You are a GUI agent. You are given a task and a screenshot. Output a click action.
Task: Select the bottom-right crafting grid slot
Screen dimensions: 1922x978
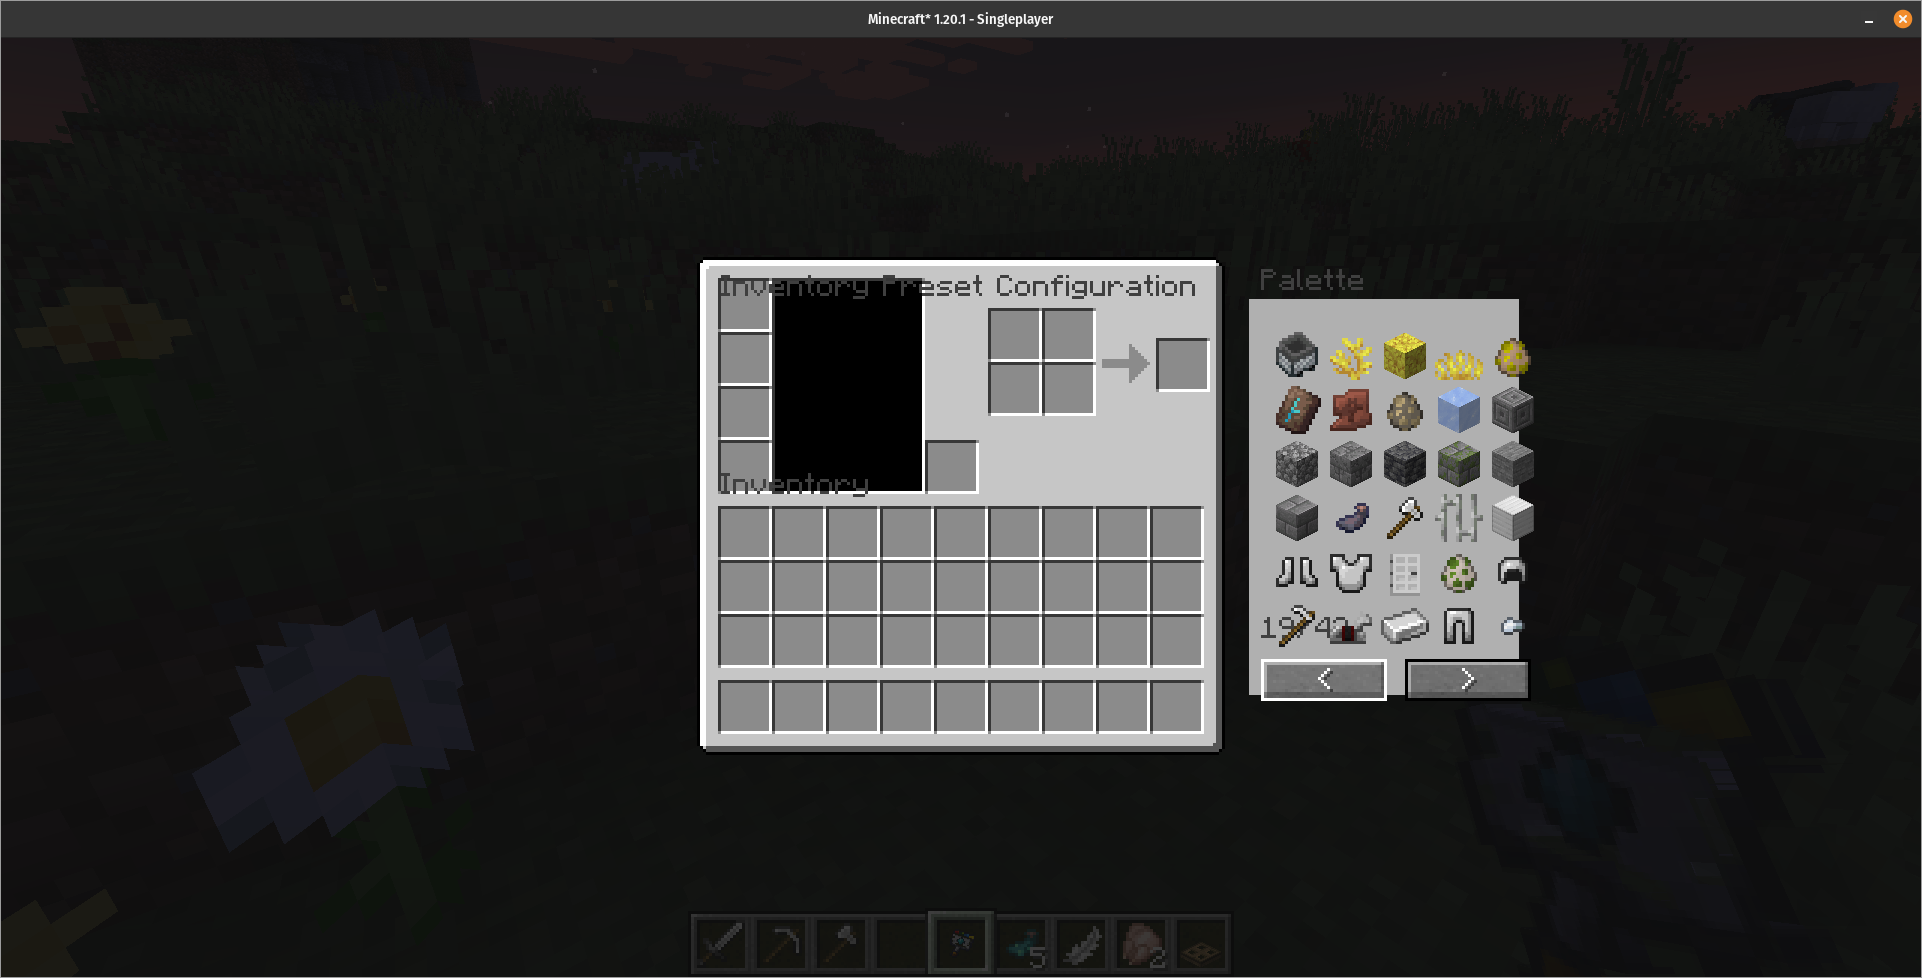tap(1069, 389)
